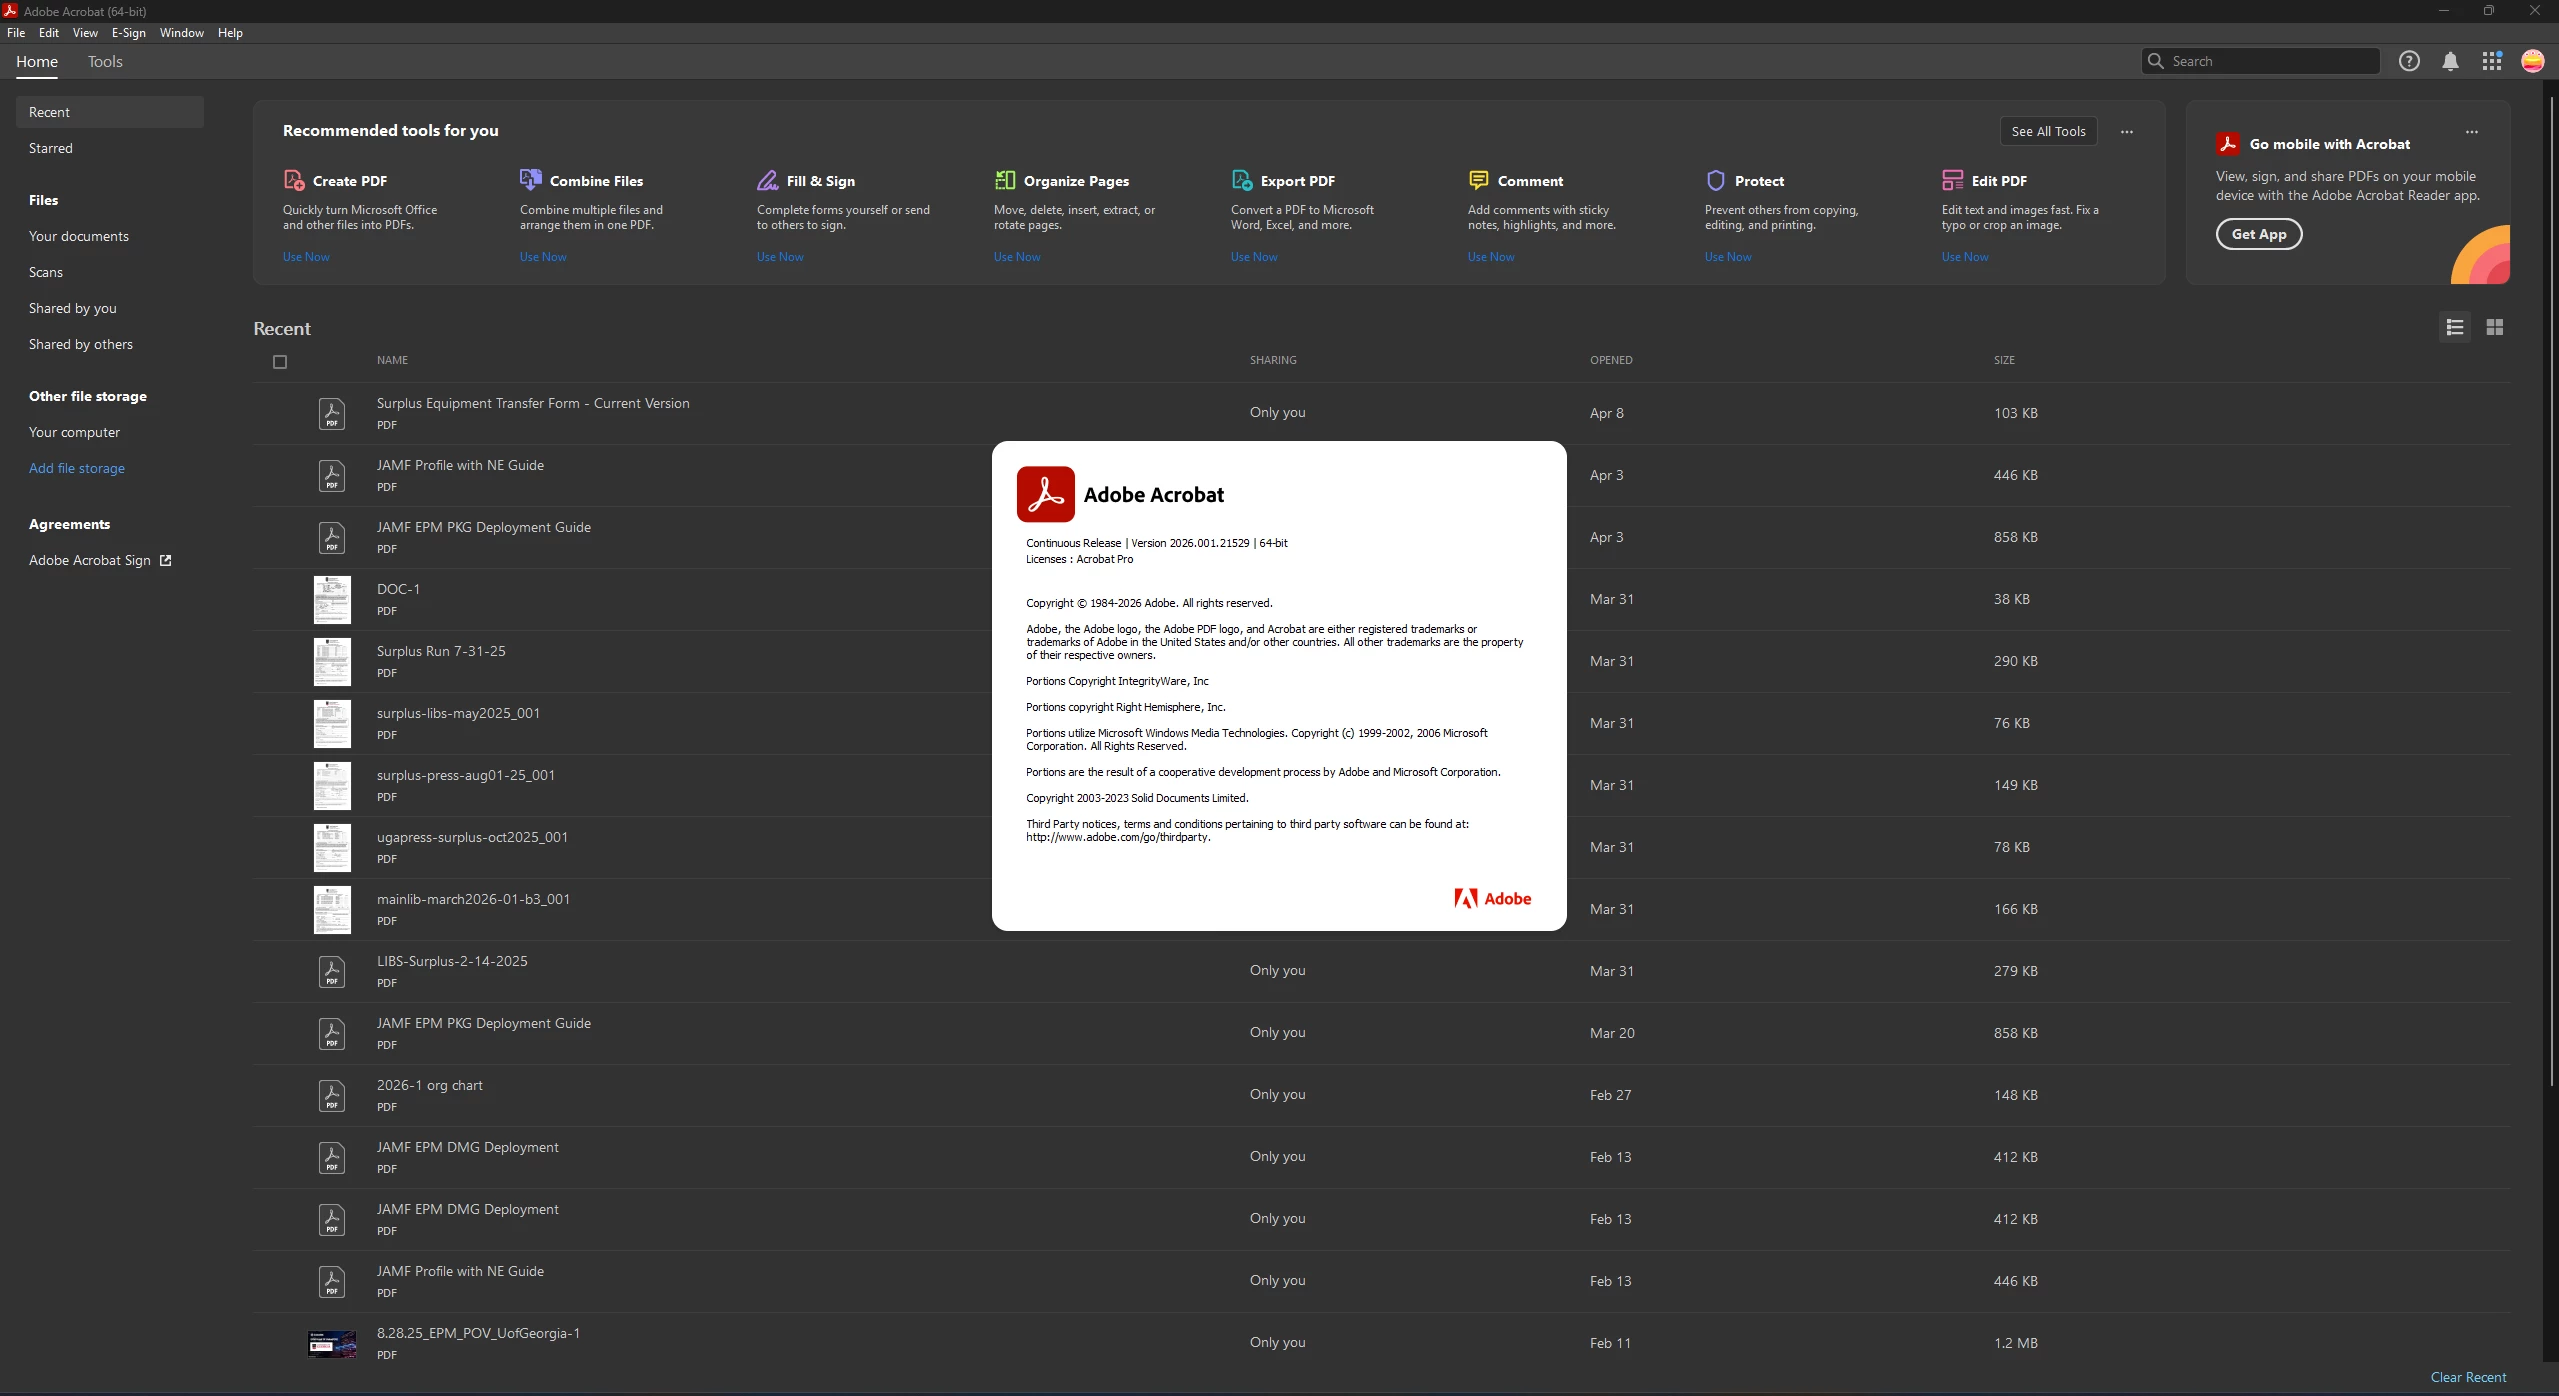Image resolution: width=2559 pixels, height=1396 pixels.
Task: Open Go mobile card options ellipsis
Action: (2472, 132)
